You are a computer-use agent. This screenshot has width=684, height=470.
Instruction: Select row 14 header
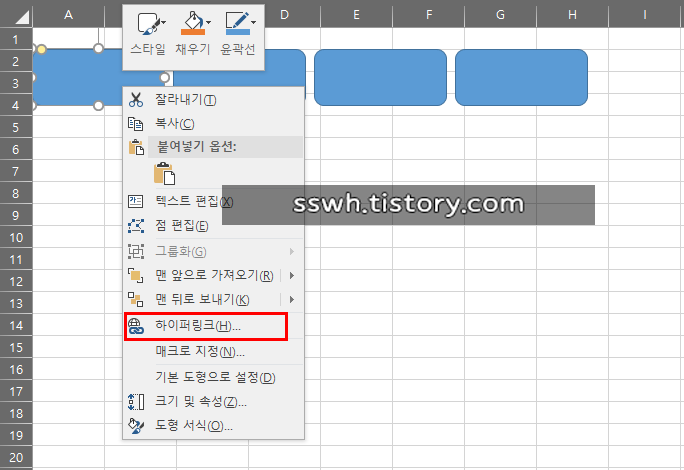click(x=16, y=326)
